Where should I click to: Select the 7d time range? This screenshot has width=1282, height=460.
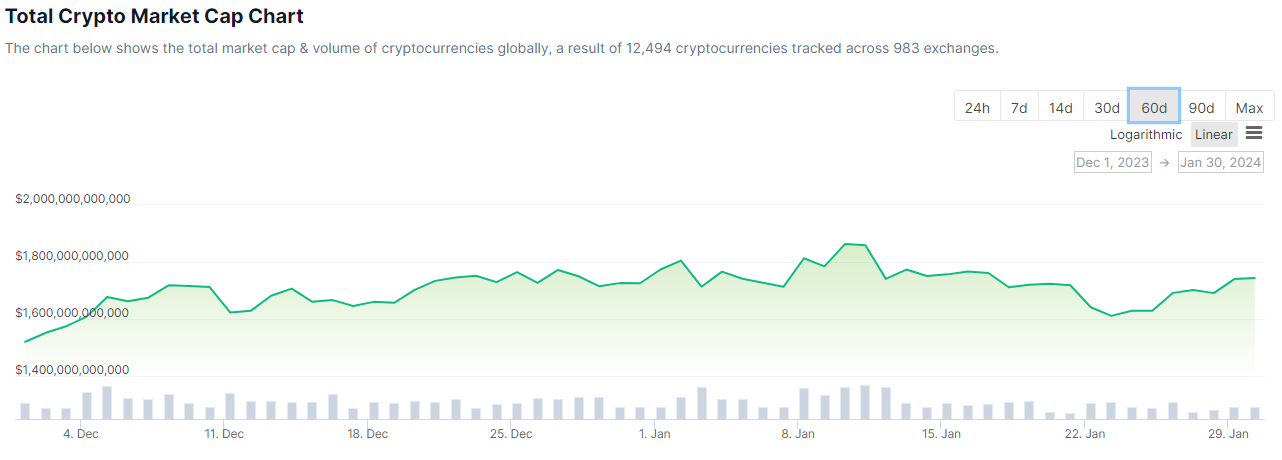point(1019,108)
